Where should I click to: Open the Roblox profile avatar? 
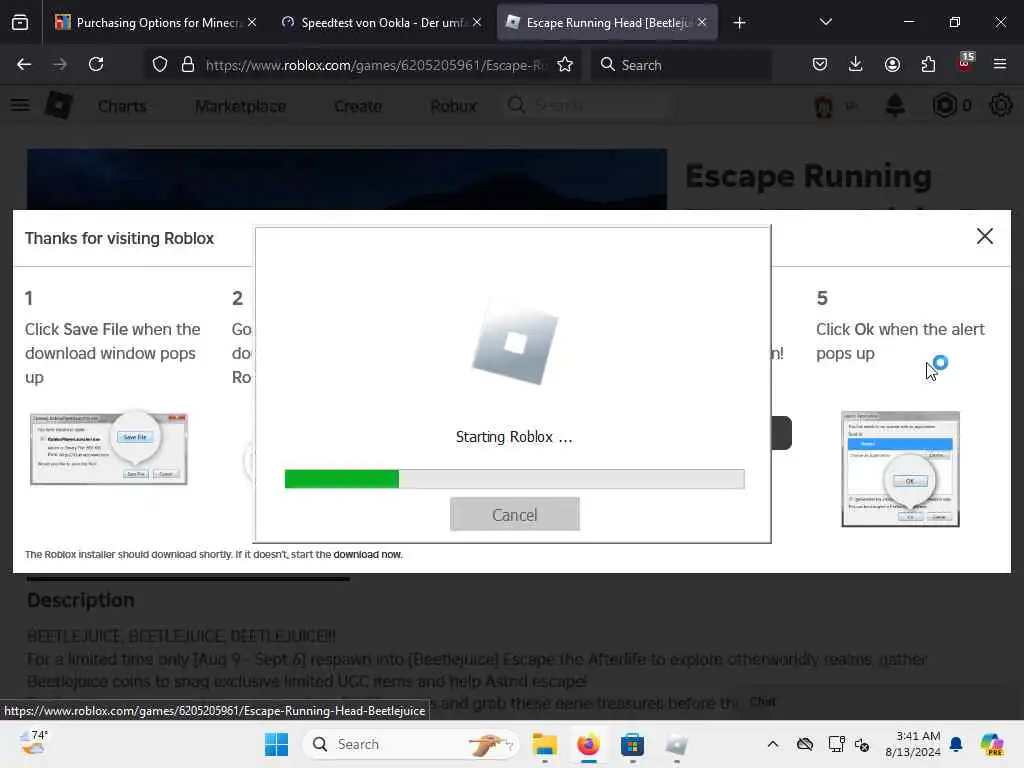point(824,106)
